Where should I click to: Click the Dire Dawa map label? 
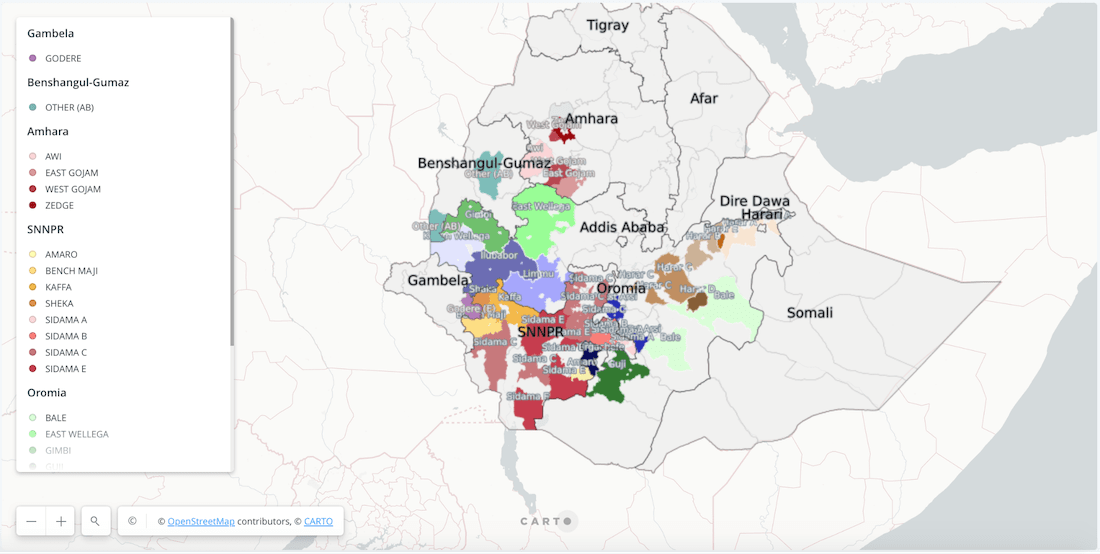(755, 201)
